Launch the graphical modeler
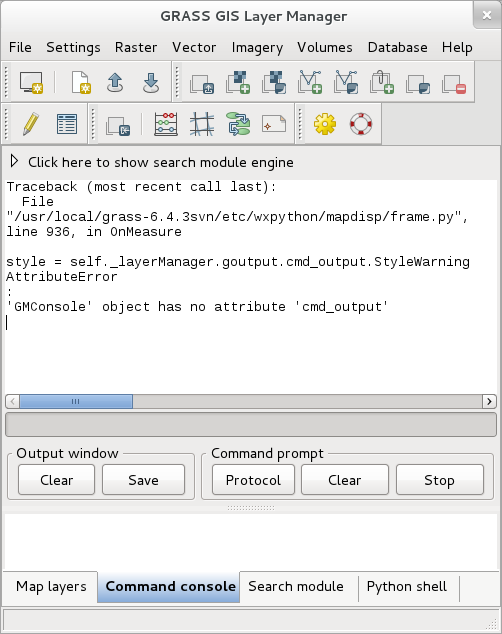The image size is (502, 634). tap(238, 124)
